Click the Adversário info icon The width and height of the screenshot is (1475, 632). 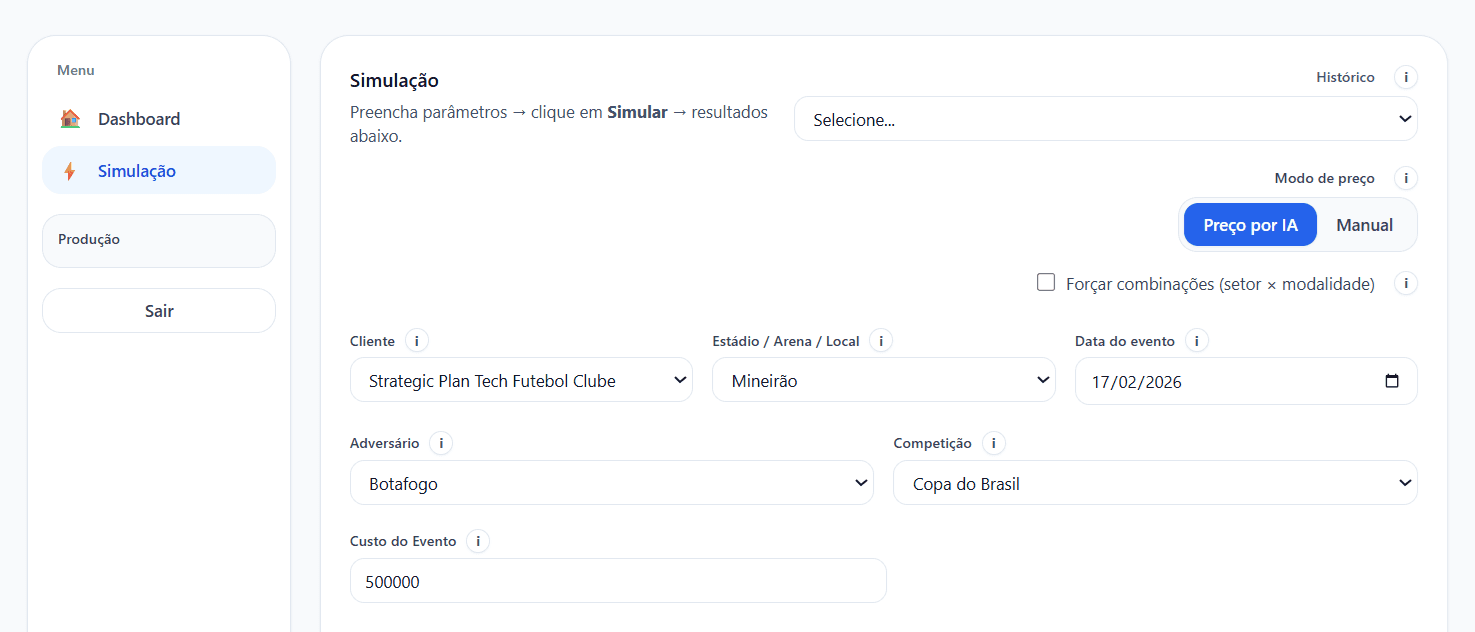coord(440,443)
